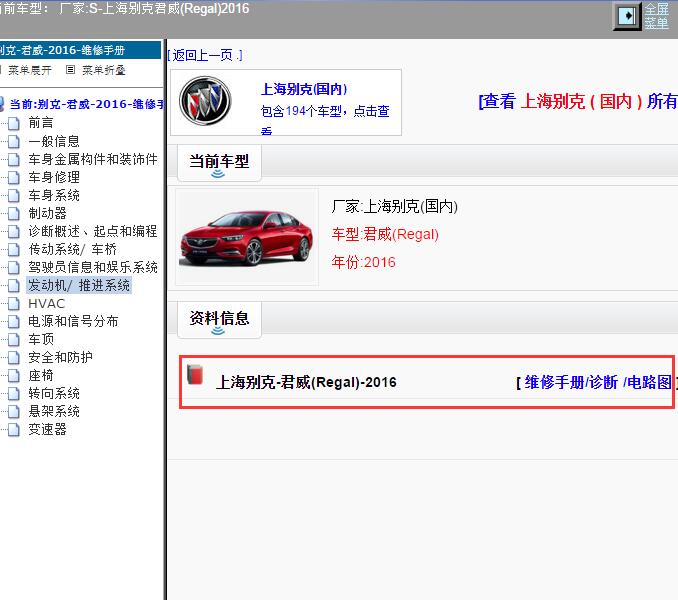This screenshot has width=678, height=600.
Task: Click the page icon beside 传动系统/车桥
Action: click(13, 249)
